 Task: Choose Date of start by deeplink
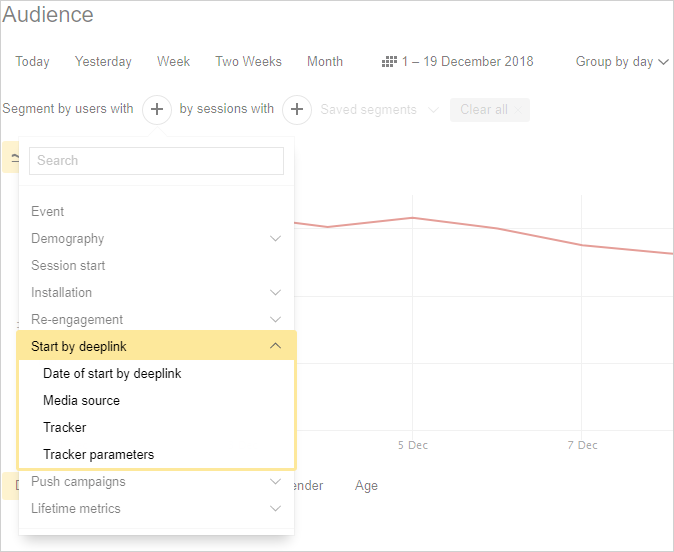tap(112, 374)
